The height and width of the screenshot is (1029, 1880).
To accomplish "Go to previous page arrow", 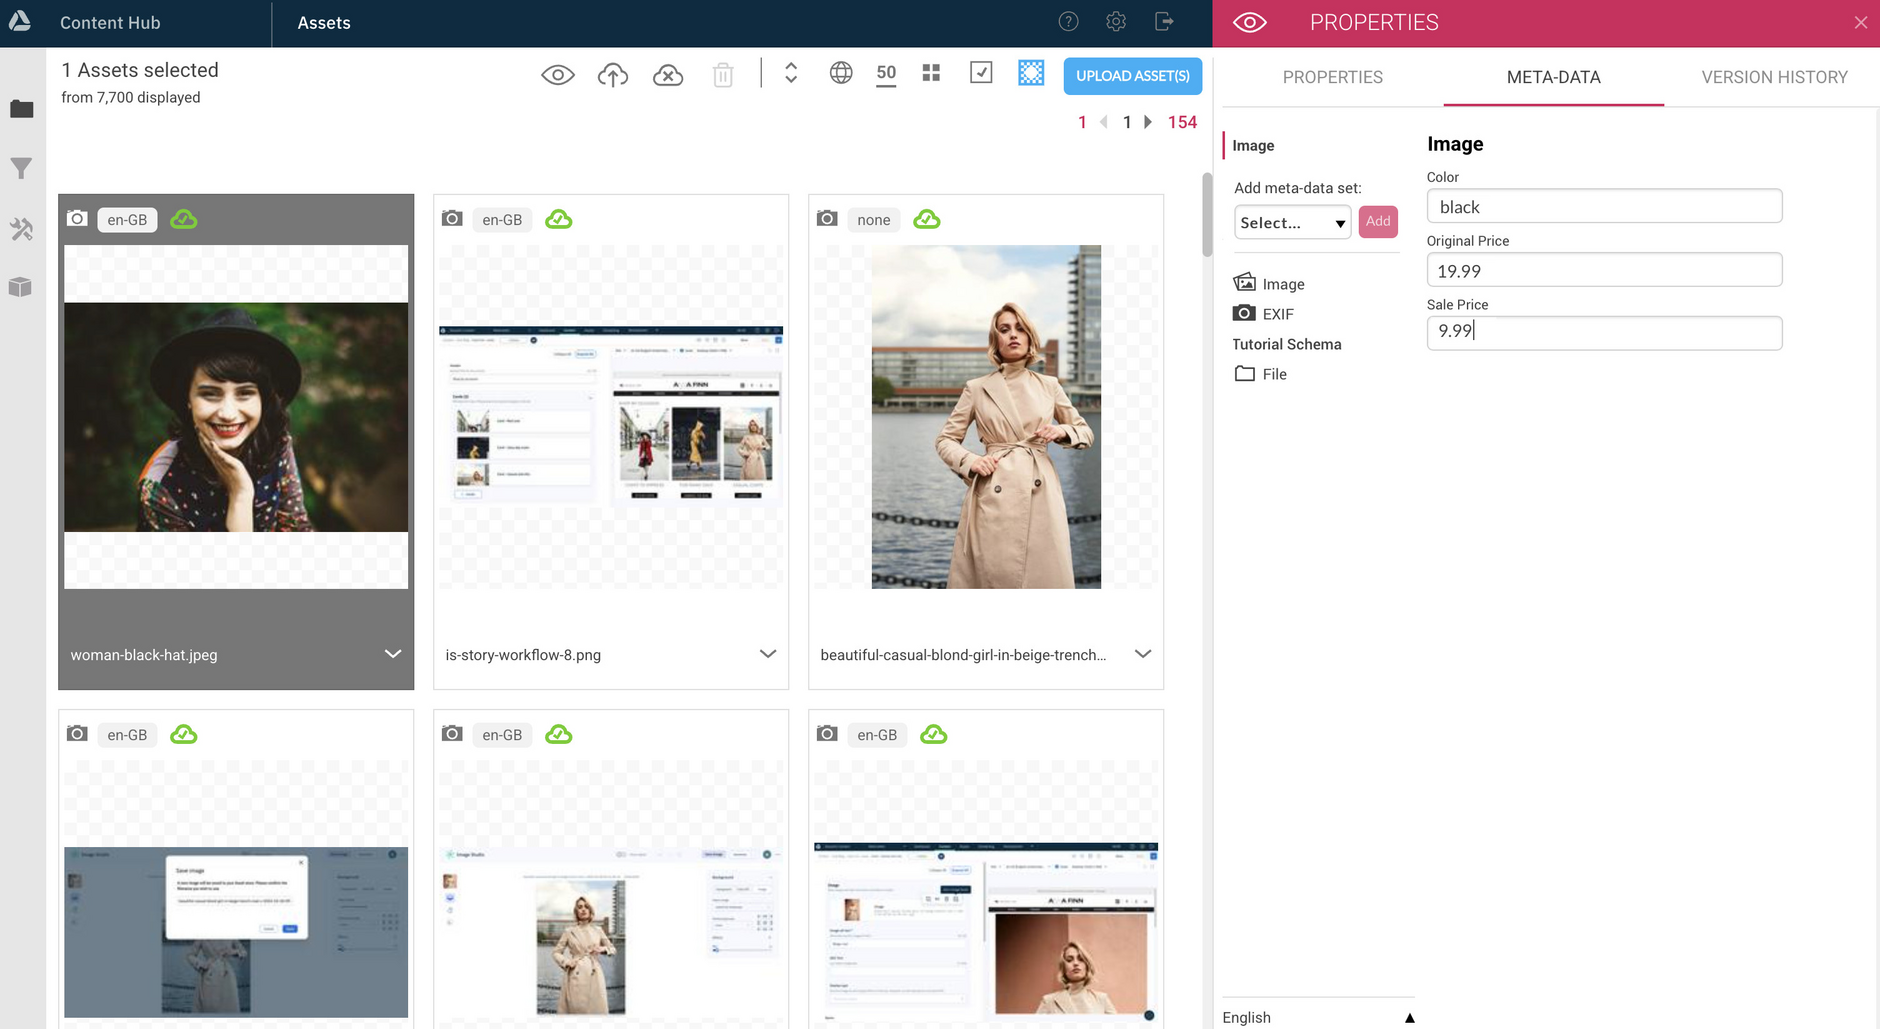I will coord(1104,122).
